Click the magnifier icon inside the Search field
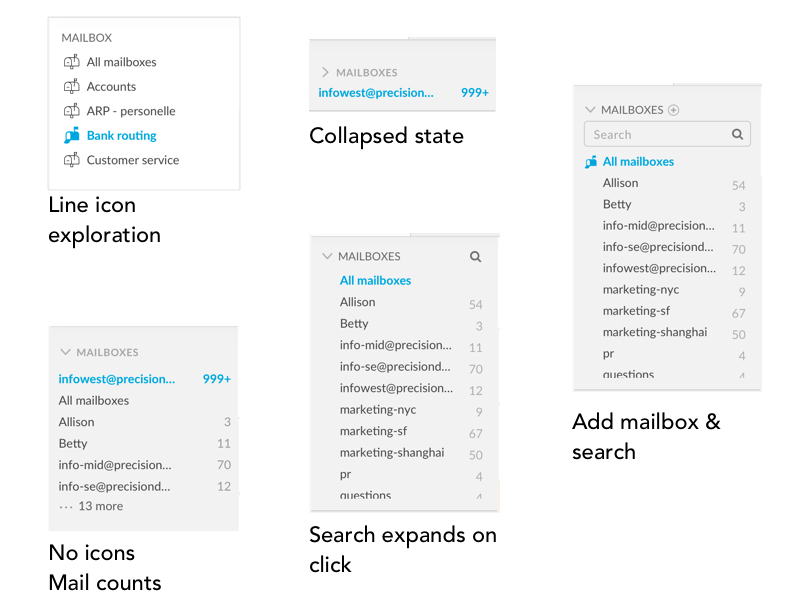The image size is (800, 600). (737, 134)
